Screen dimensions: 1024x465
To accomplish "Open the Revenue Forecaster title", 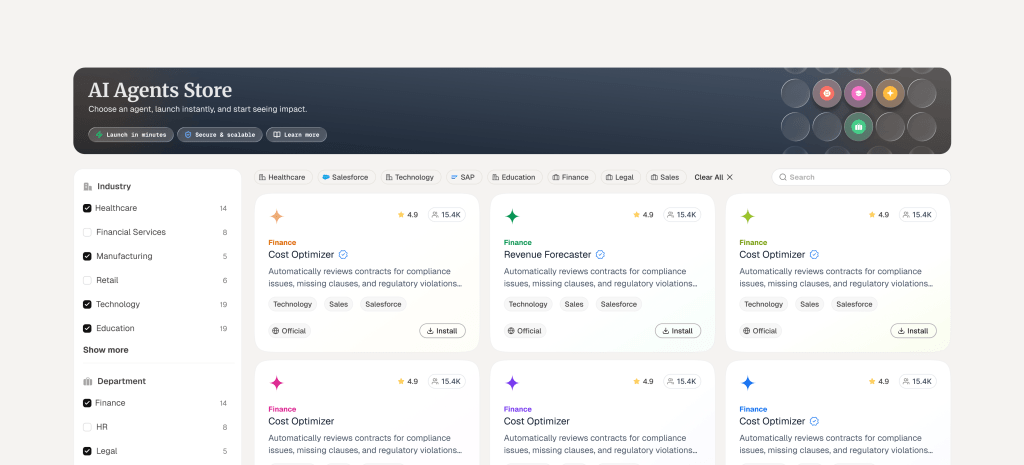I will tap(547, 255).
